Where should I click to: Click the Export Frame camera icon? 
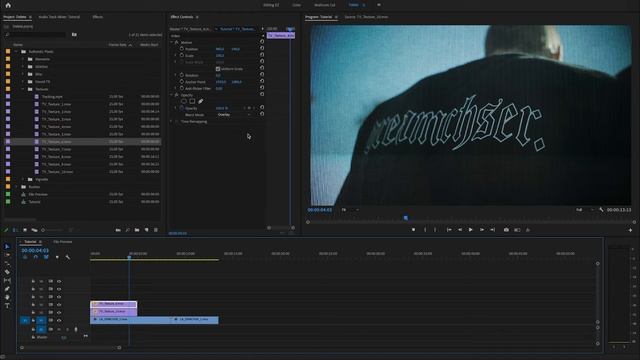pos(506,230)
